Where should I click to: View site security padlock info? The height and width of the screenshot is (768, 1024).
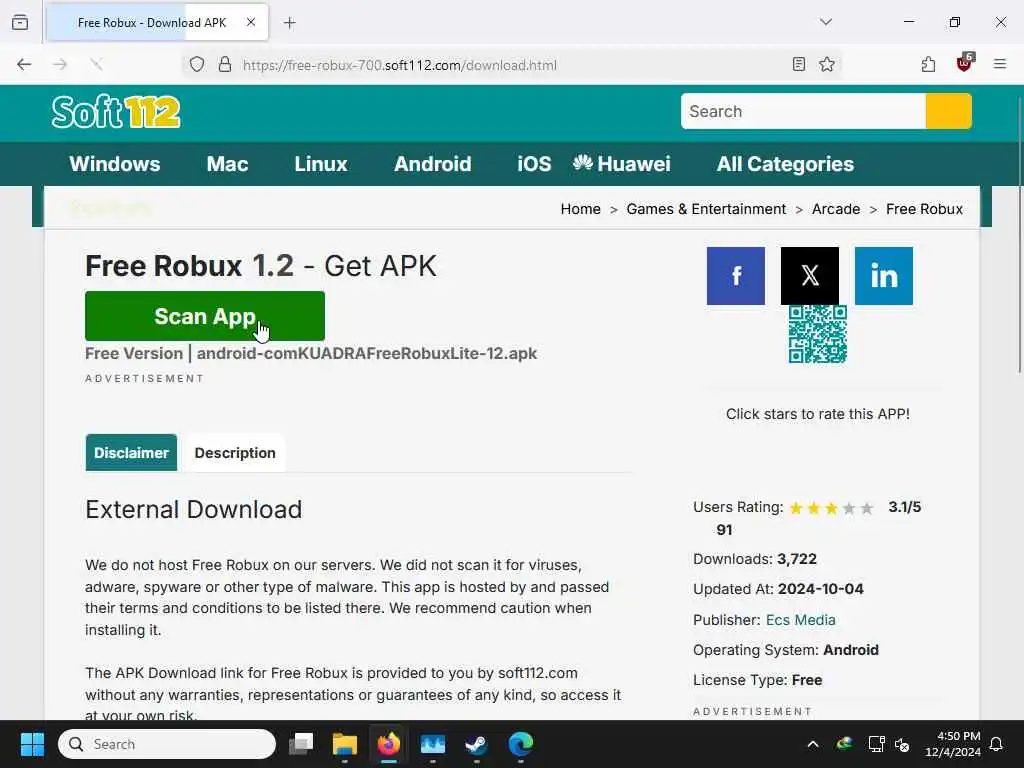pyautogui.click(x=225, y=65)
